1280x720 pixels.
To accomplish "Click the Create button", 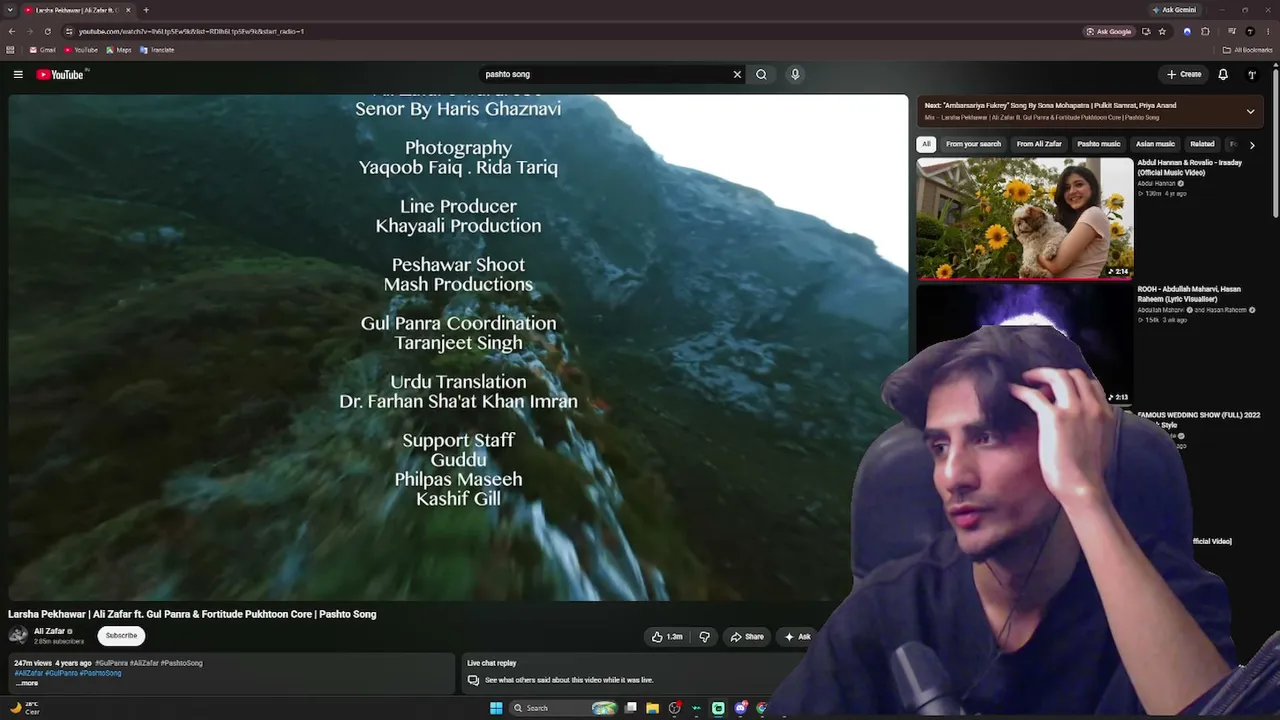I will pos(1184,74).
